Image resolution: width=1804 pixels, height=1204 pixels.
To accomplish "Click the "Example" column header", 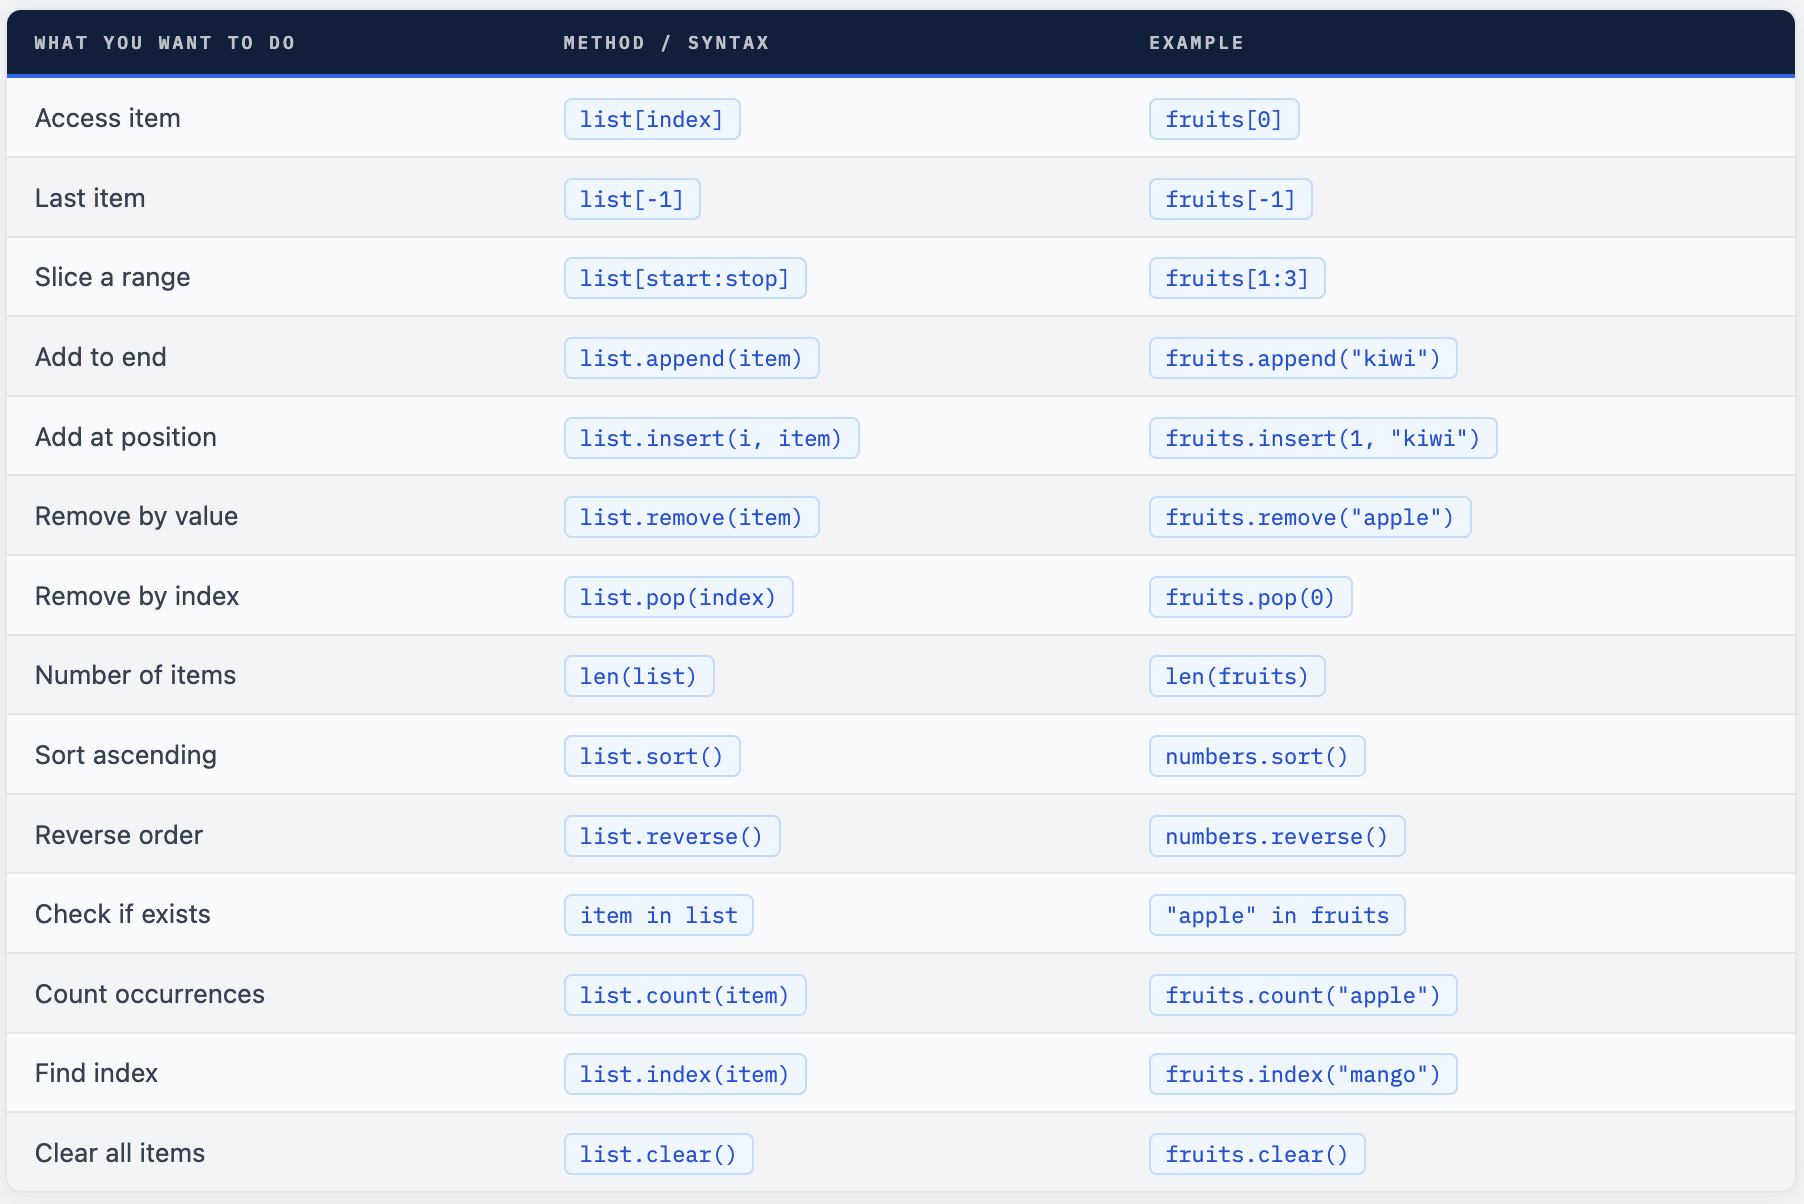I will point(1196,43).
